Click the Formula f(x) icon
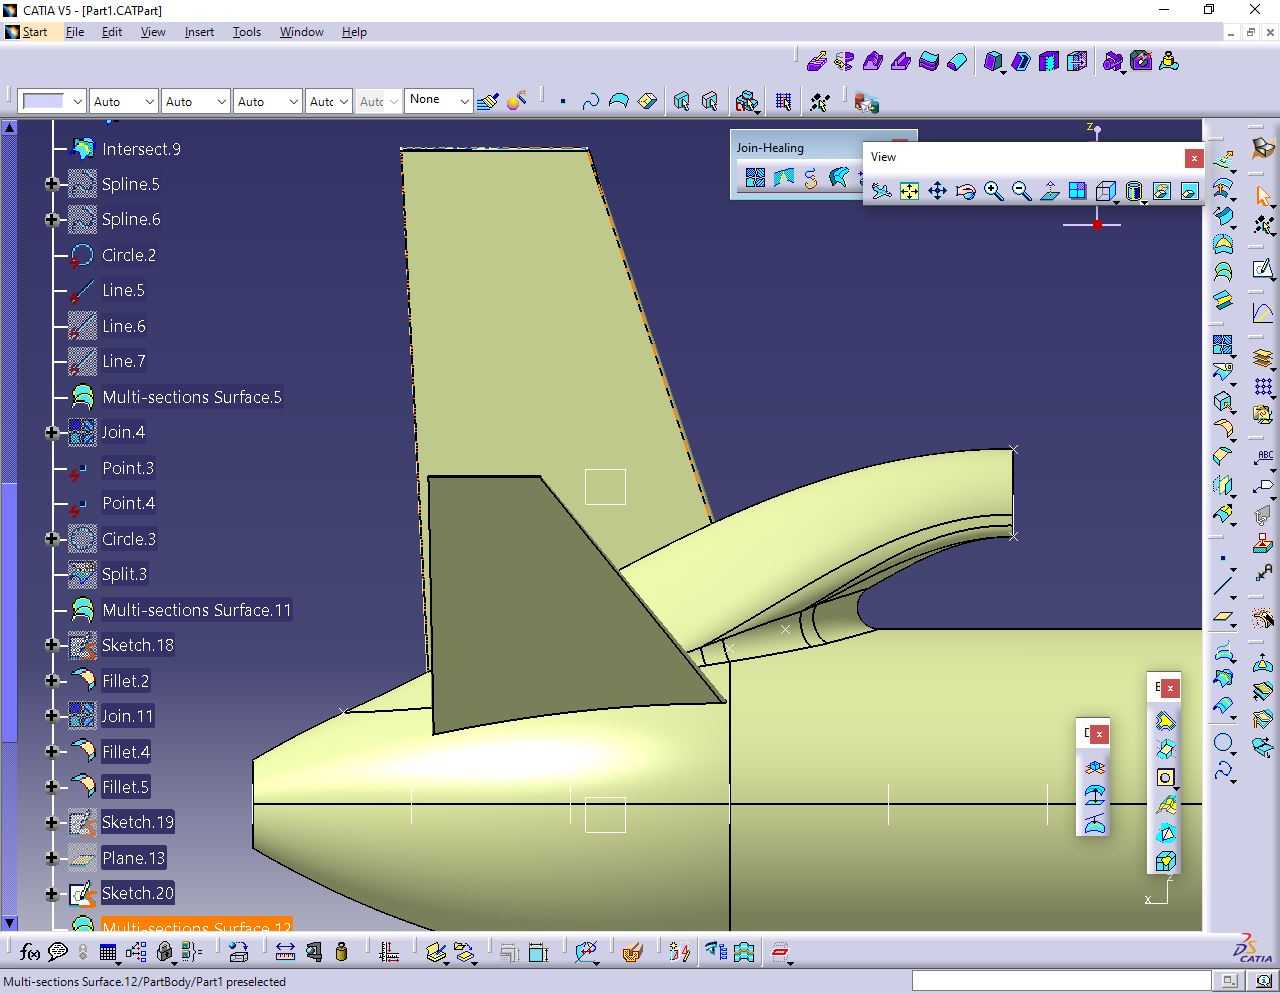Viewport: 1280px width, 993px height. [x=30, y=952]
